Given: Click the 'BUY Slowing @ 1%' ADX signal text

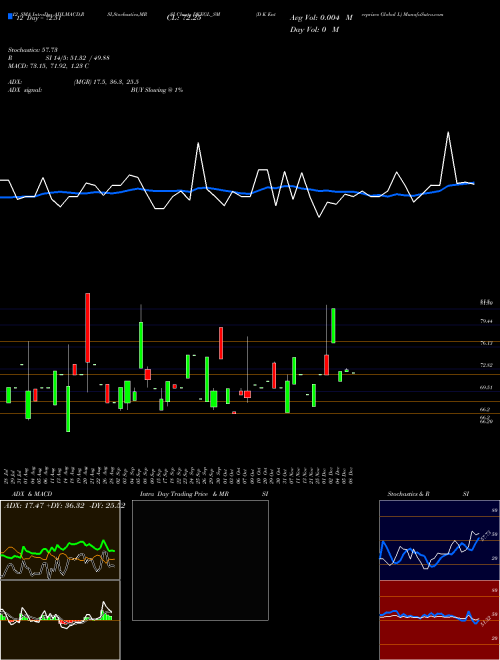Looking at the screenshot, I should (157, 90).
